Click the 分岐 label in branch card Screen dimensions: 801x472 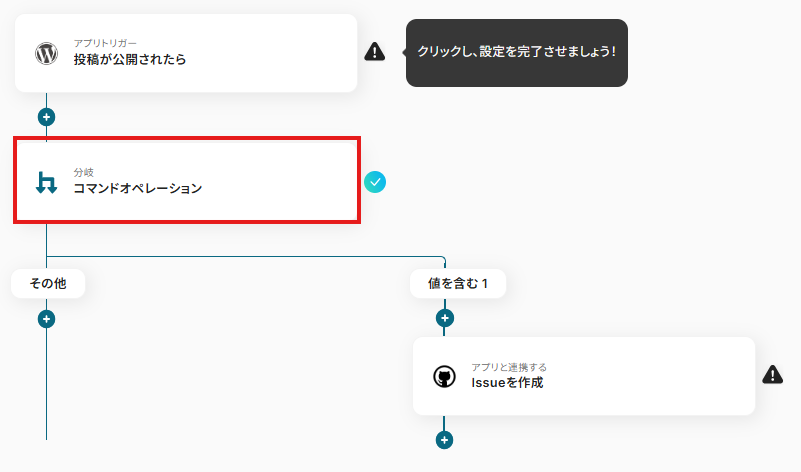click(83, 172)
